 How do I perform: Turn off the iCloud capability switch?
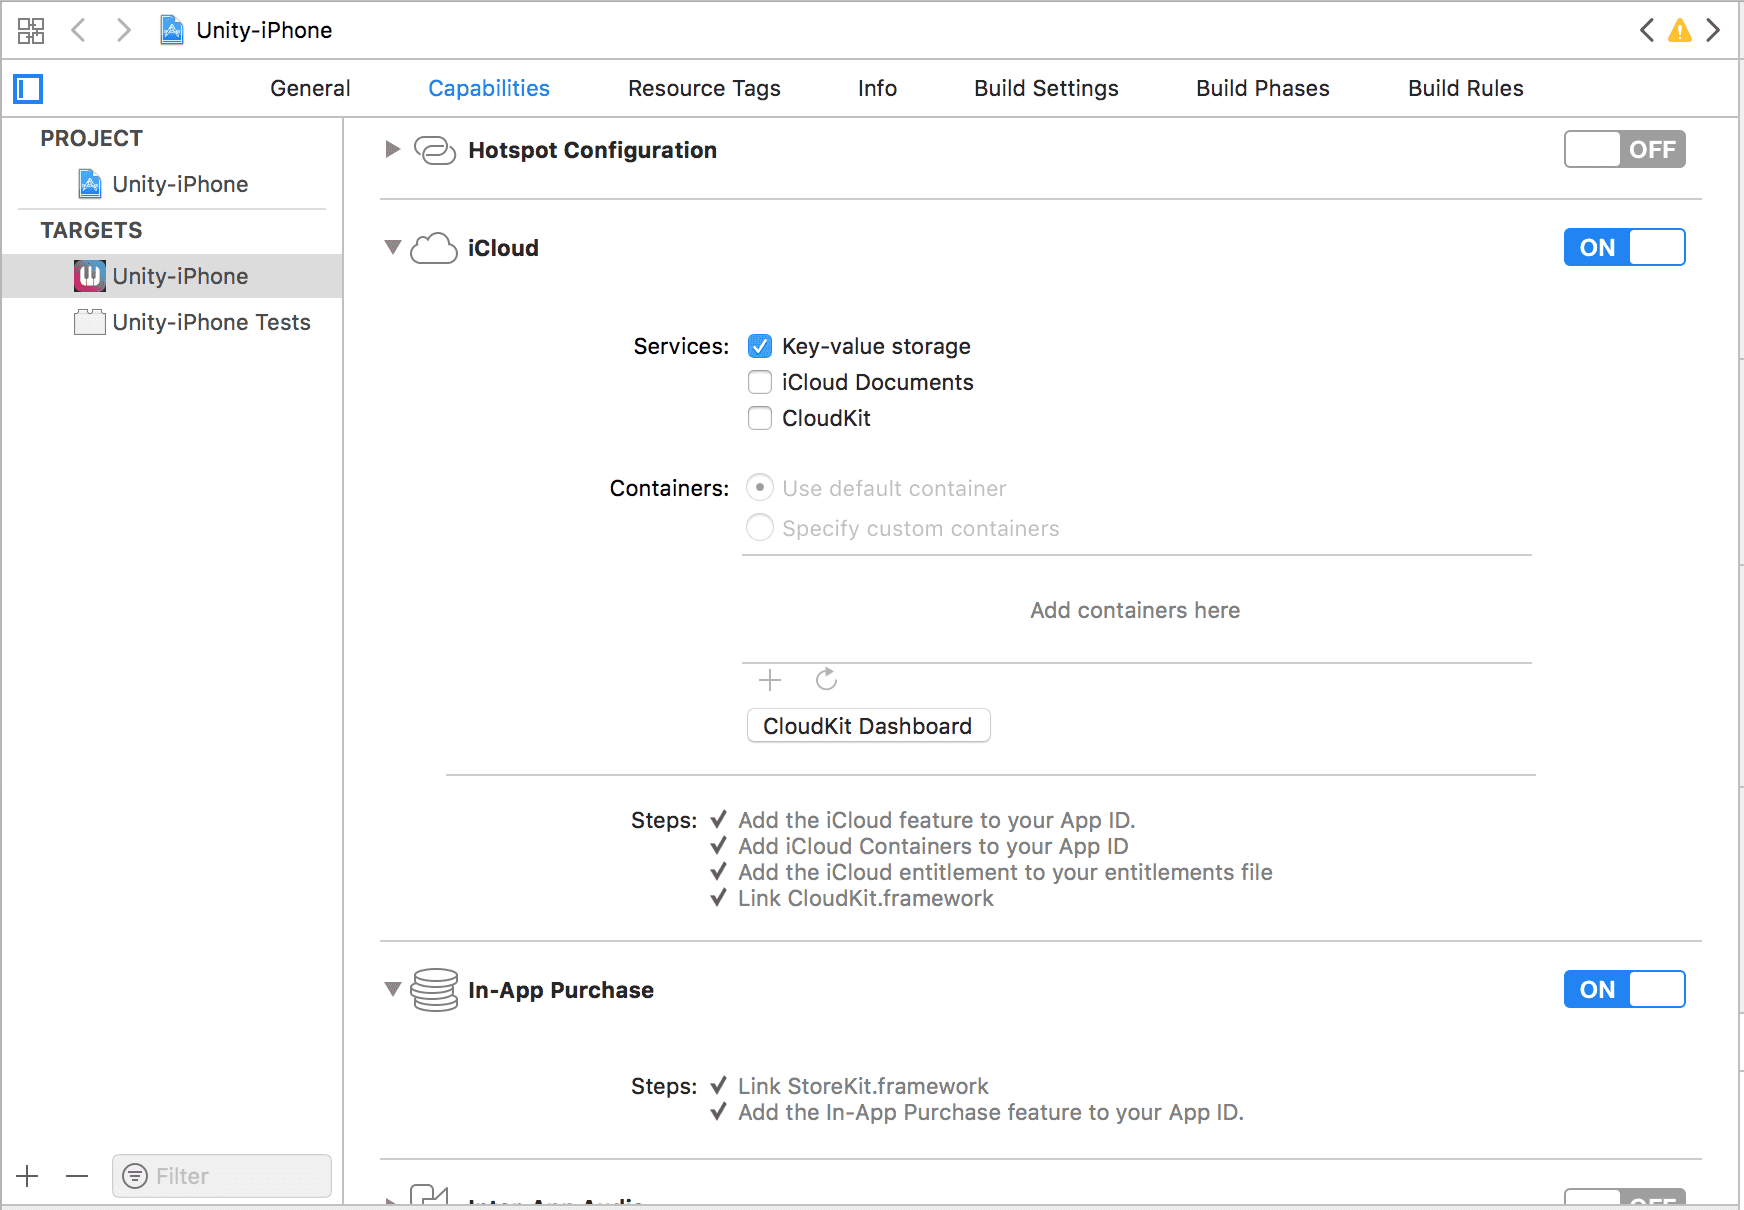1625,248
